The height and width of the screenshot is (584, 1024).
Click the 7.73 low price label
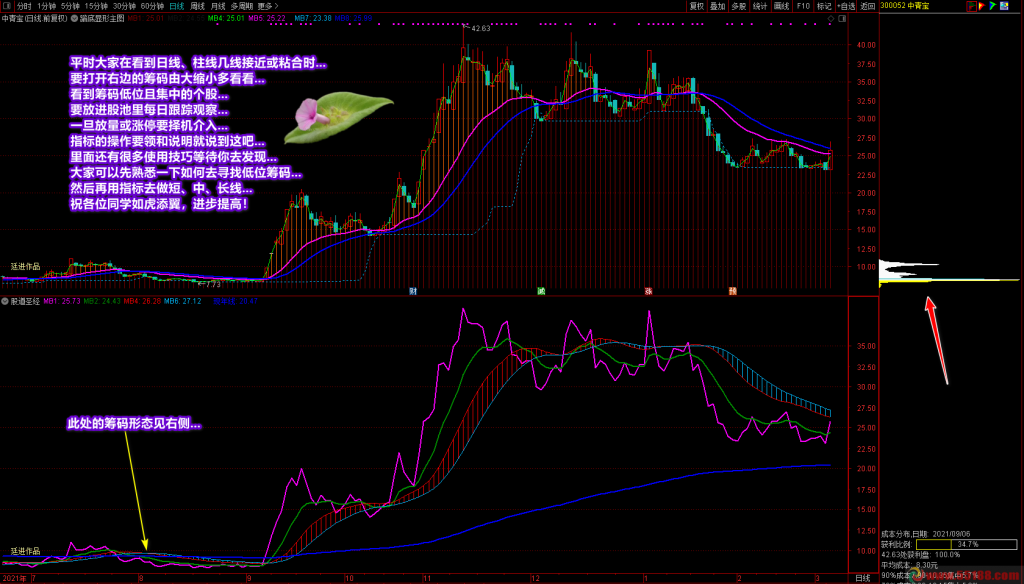[x=213, y=284]
